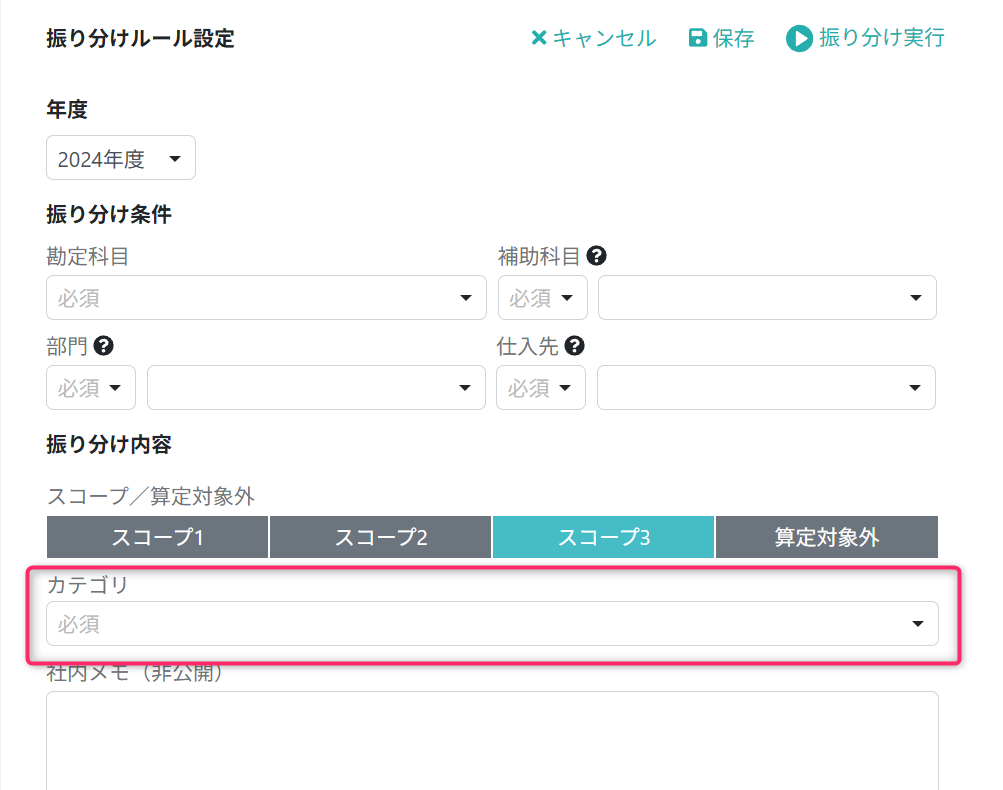Select the スコープ1 option

(158, 537)
